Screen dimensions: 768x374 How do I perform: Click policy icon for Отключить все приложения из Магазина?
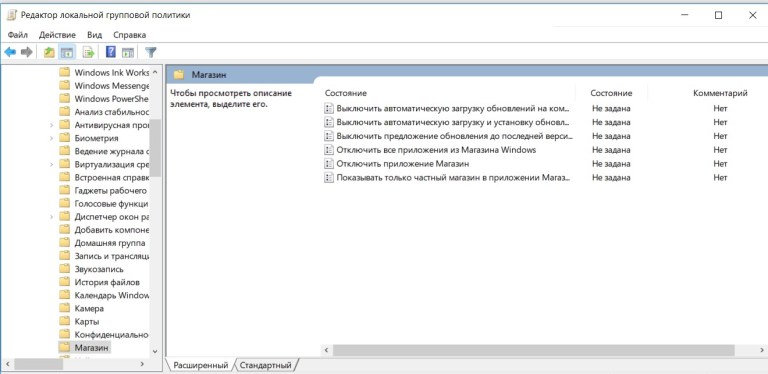[x=329, y=150]
